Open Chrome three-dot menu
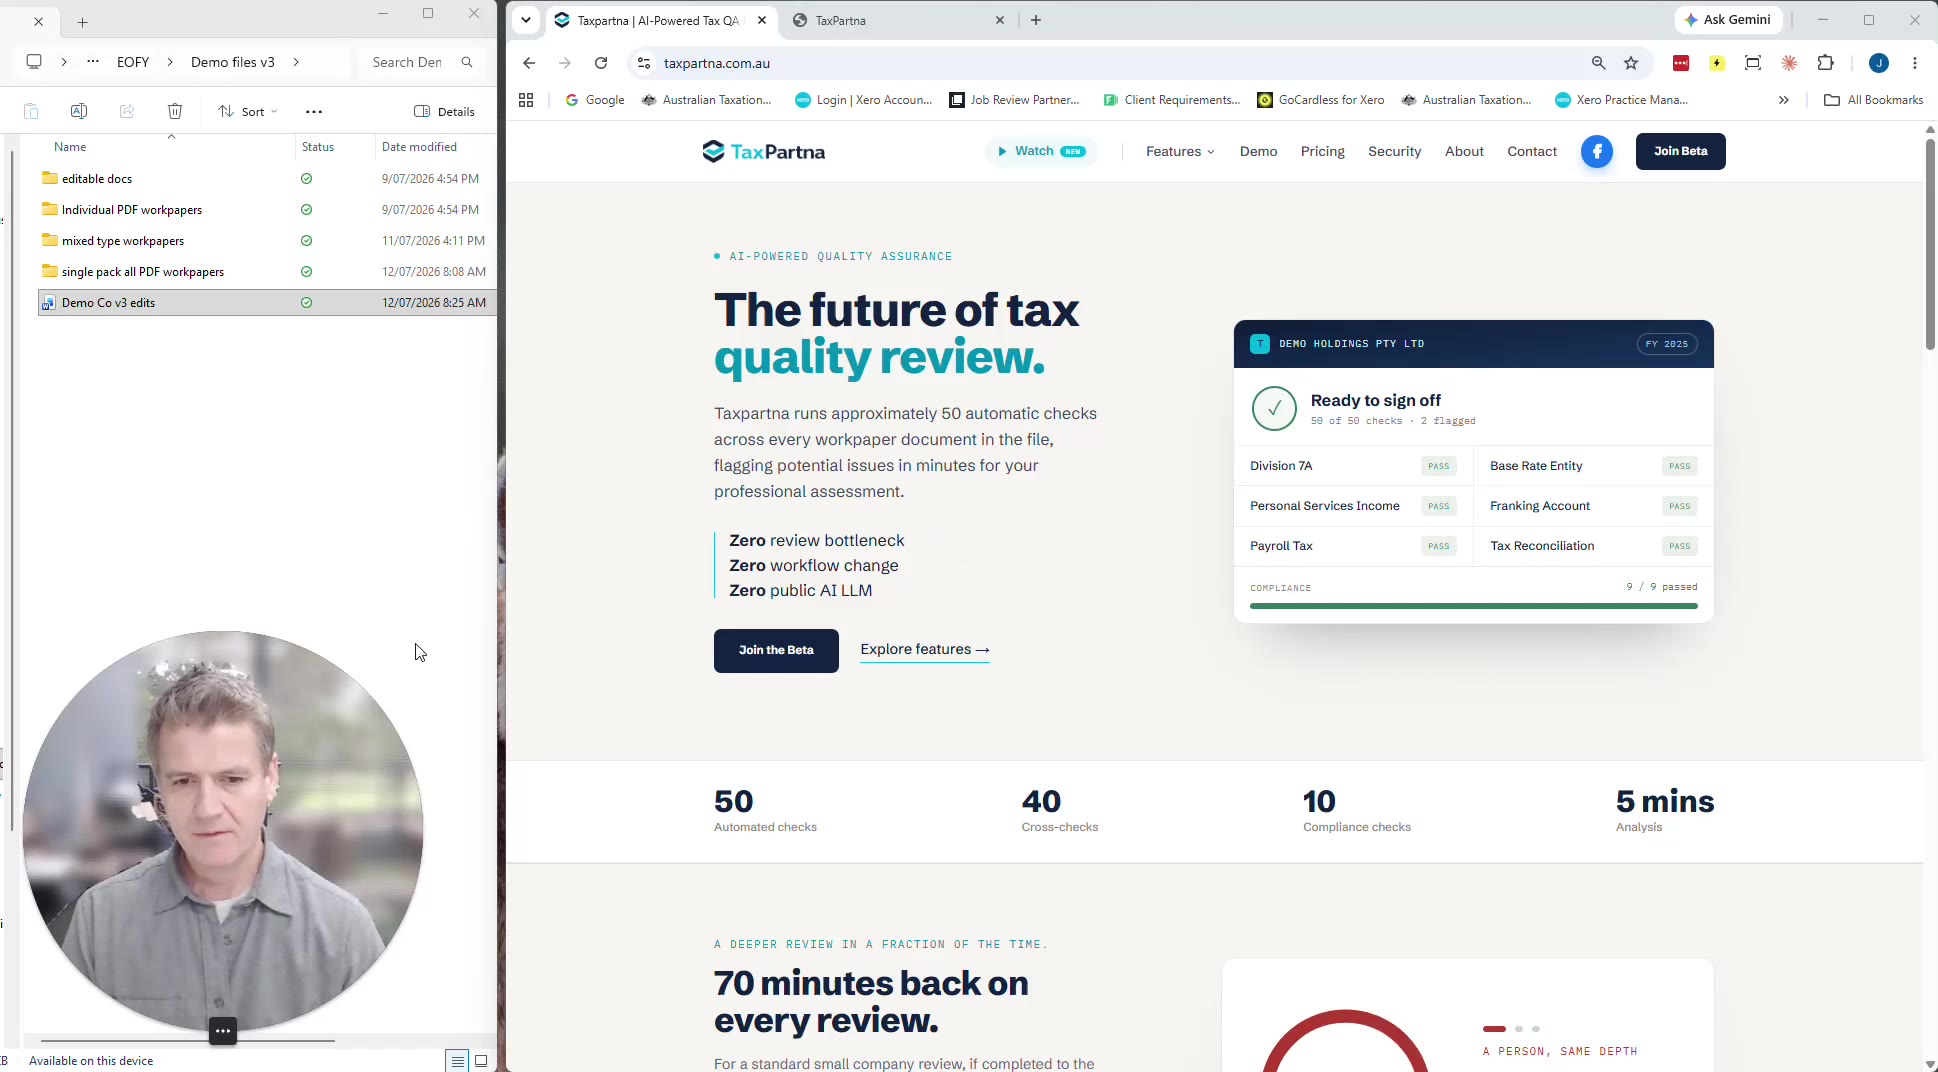The image size is (1938, 1072). coord(1915,63)
